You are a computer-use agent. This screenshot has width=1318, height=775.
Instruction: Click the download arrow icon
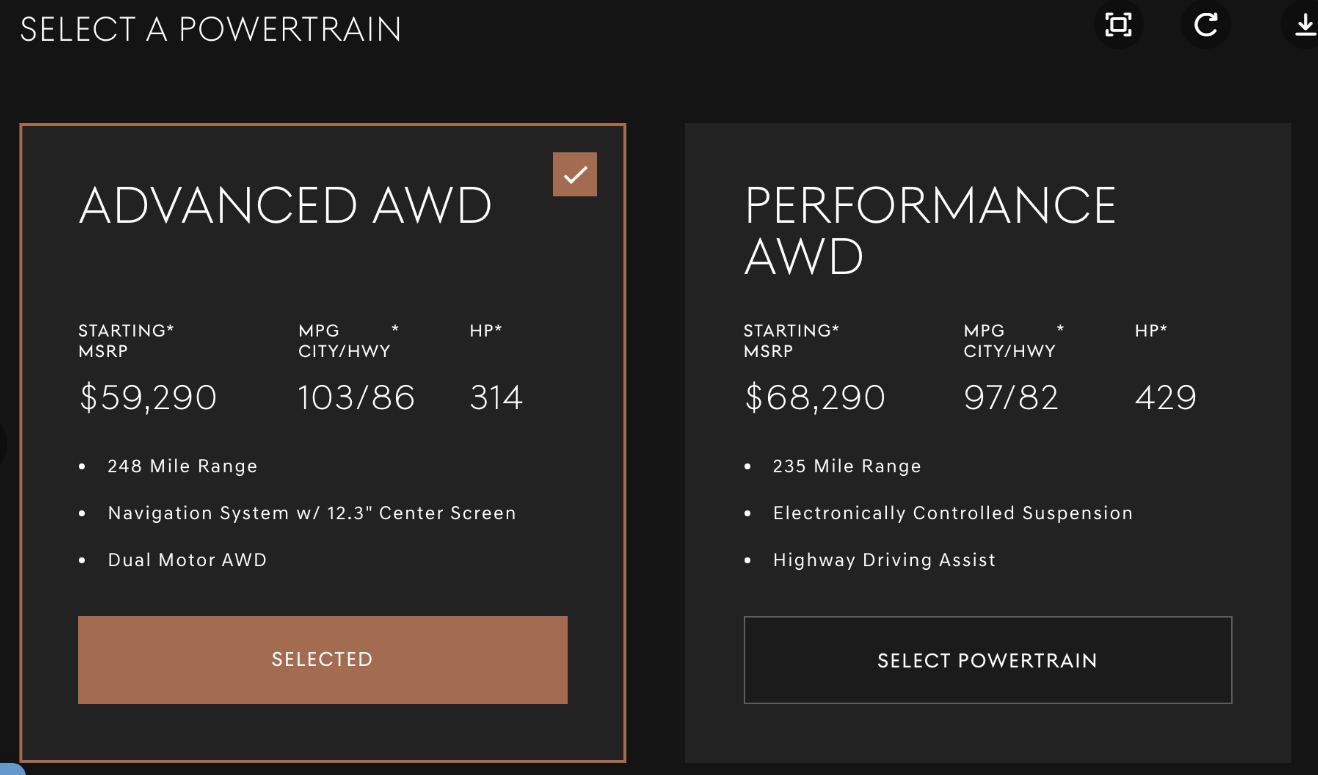coord(1303,25)
